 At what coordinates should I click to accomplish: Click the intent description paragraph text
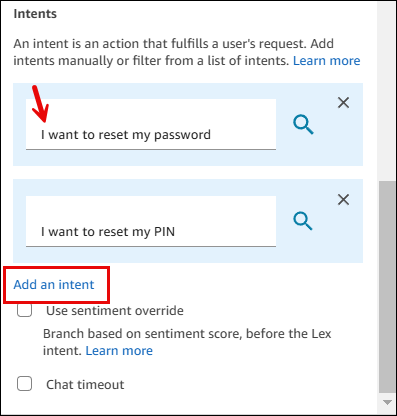coord(187,52)
